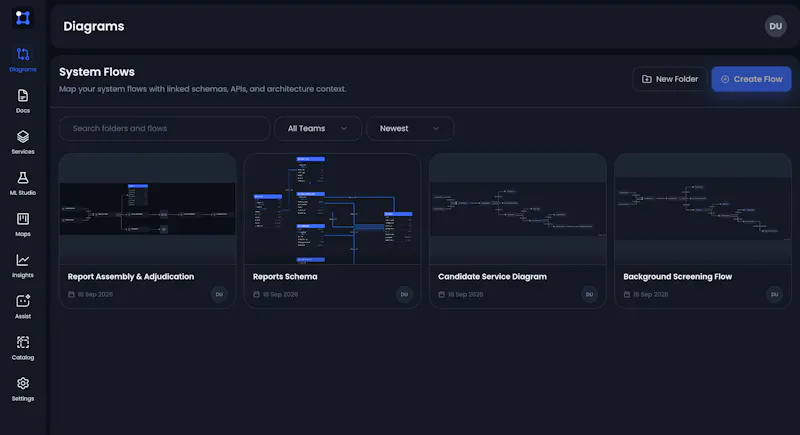The height and width of the screenshot is (435, 800).
Task: Click the DU badge on Reports Schema card
Action: 404,294
